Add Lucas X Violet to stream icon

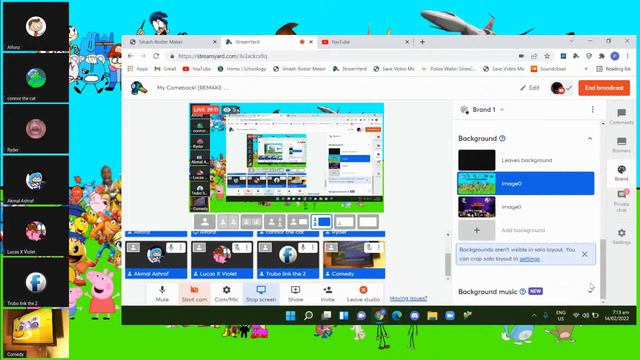(x=199, y=247)
